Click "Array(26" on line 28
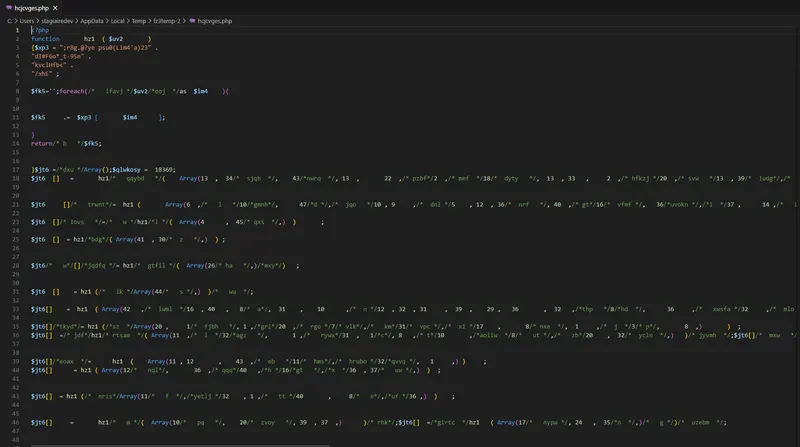This screenshot has height=447, width=800. pos(201,265)
